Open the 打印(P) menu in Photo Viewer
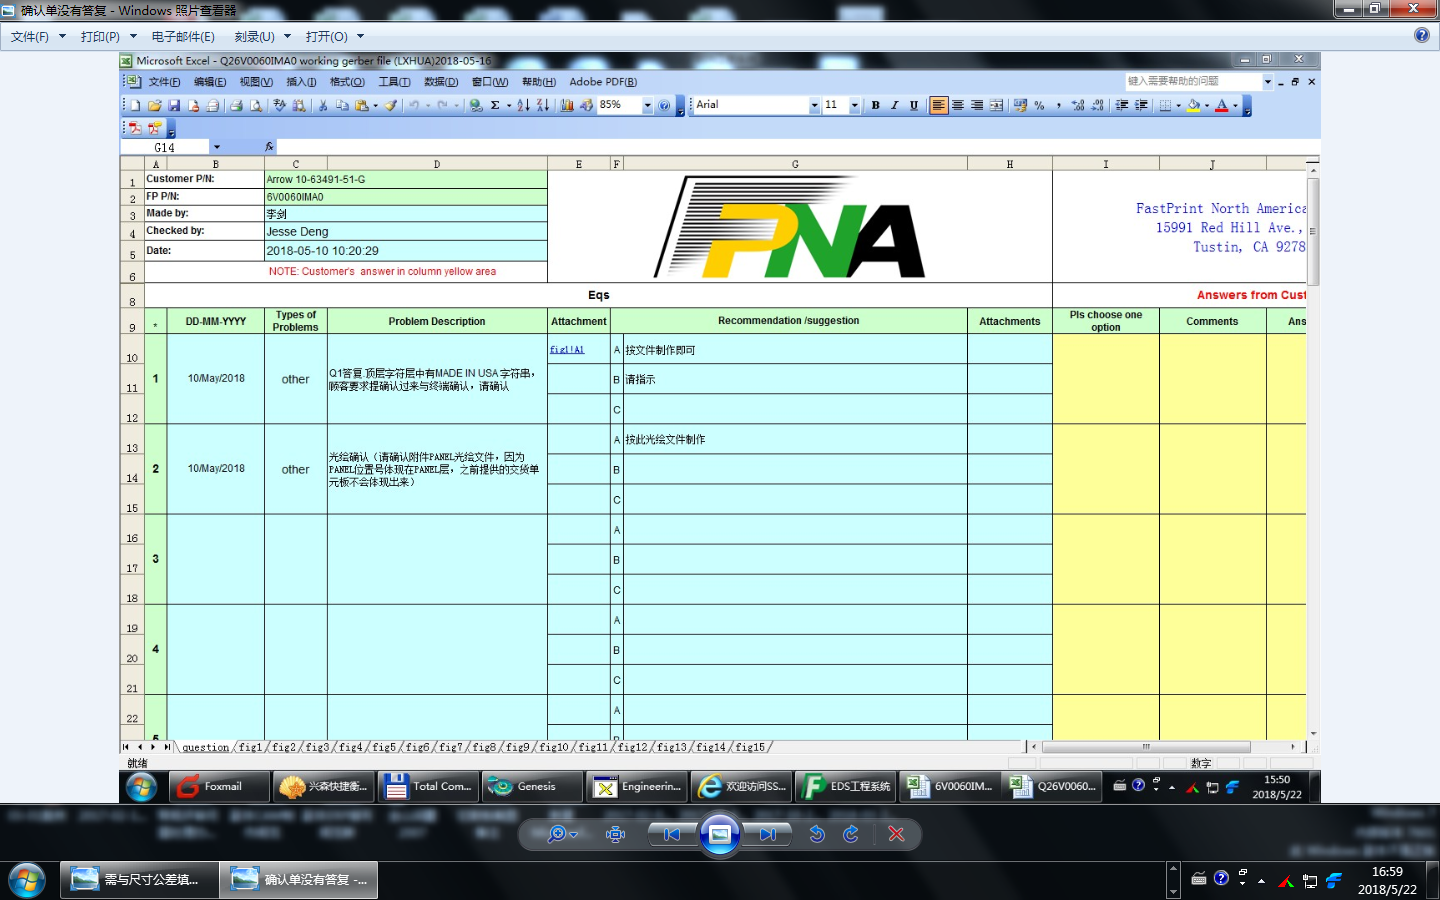 (108, 36)
